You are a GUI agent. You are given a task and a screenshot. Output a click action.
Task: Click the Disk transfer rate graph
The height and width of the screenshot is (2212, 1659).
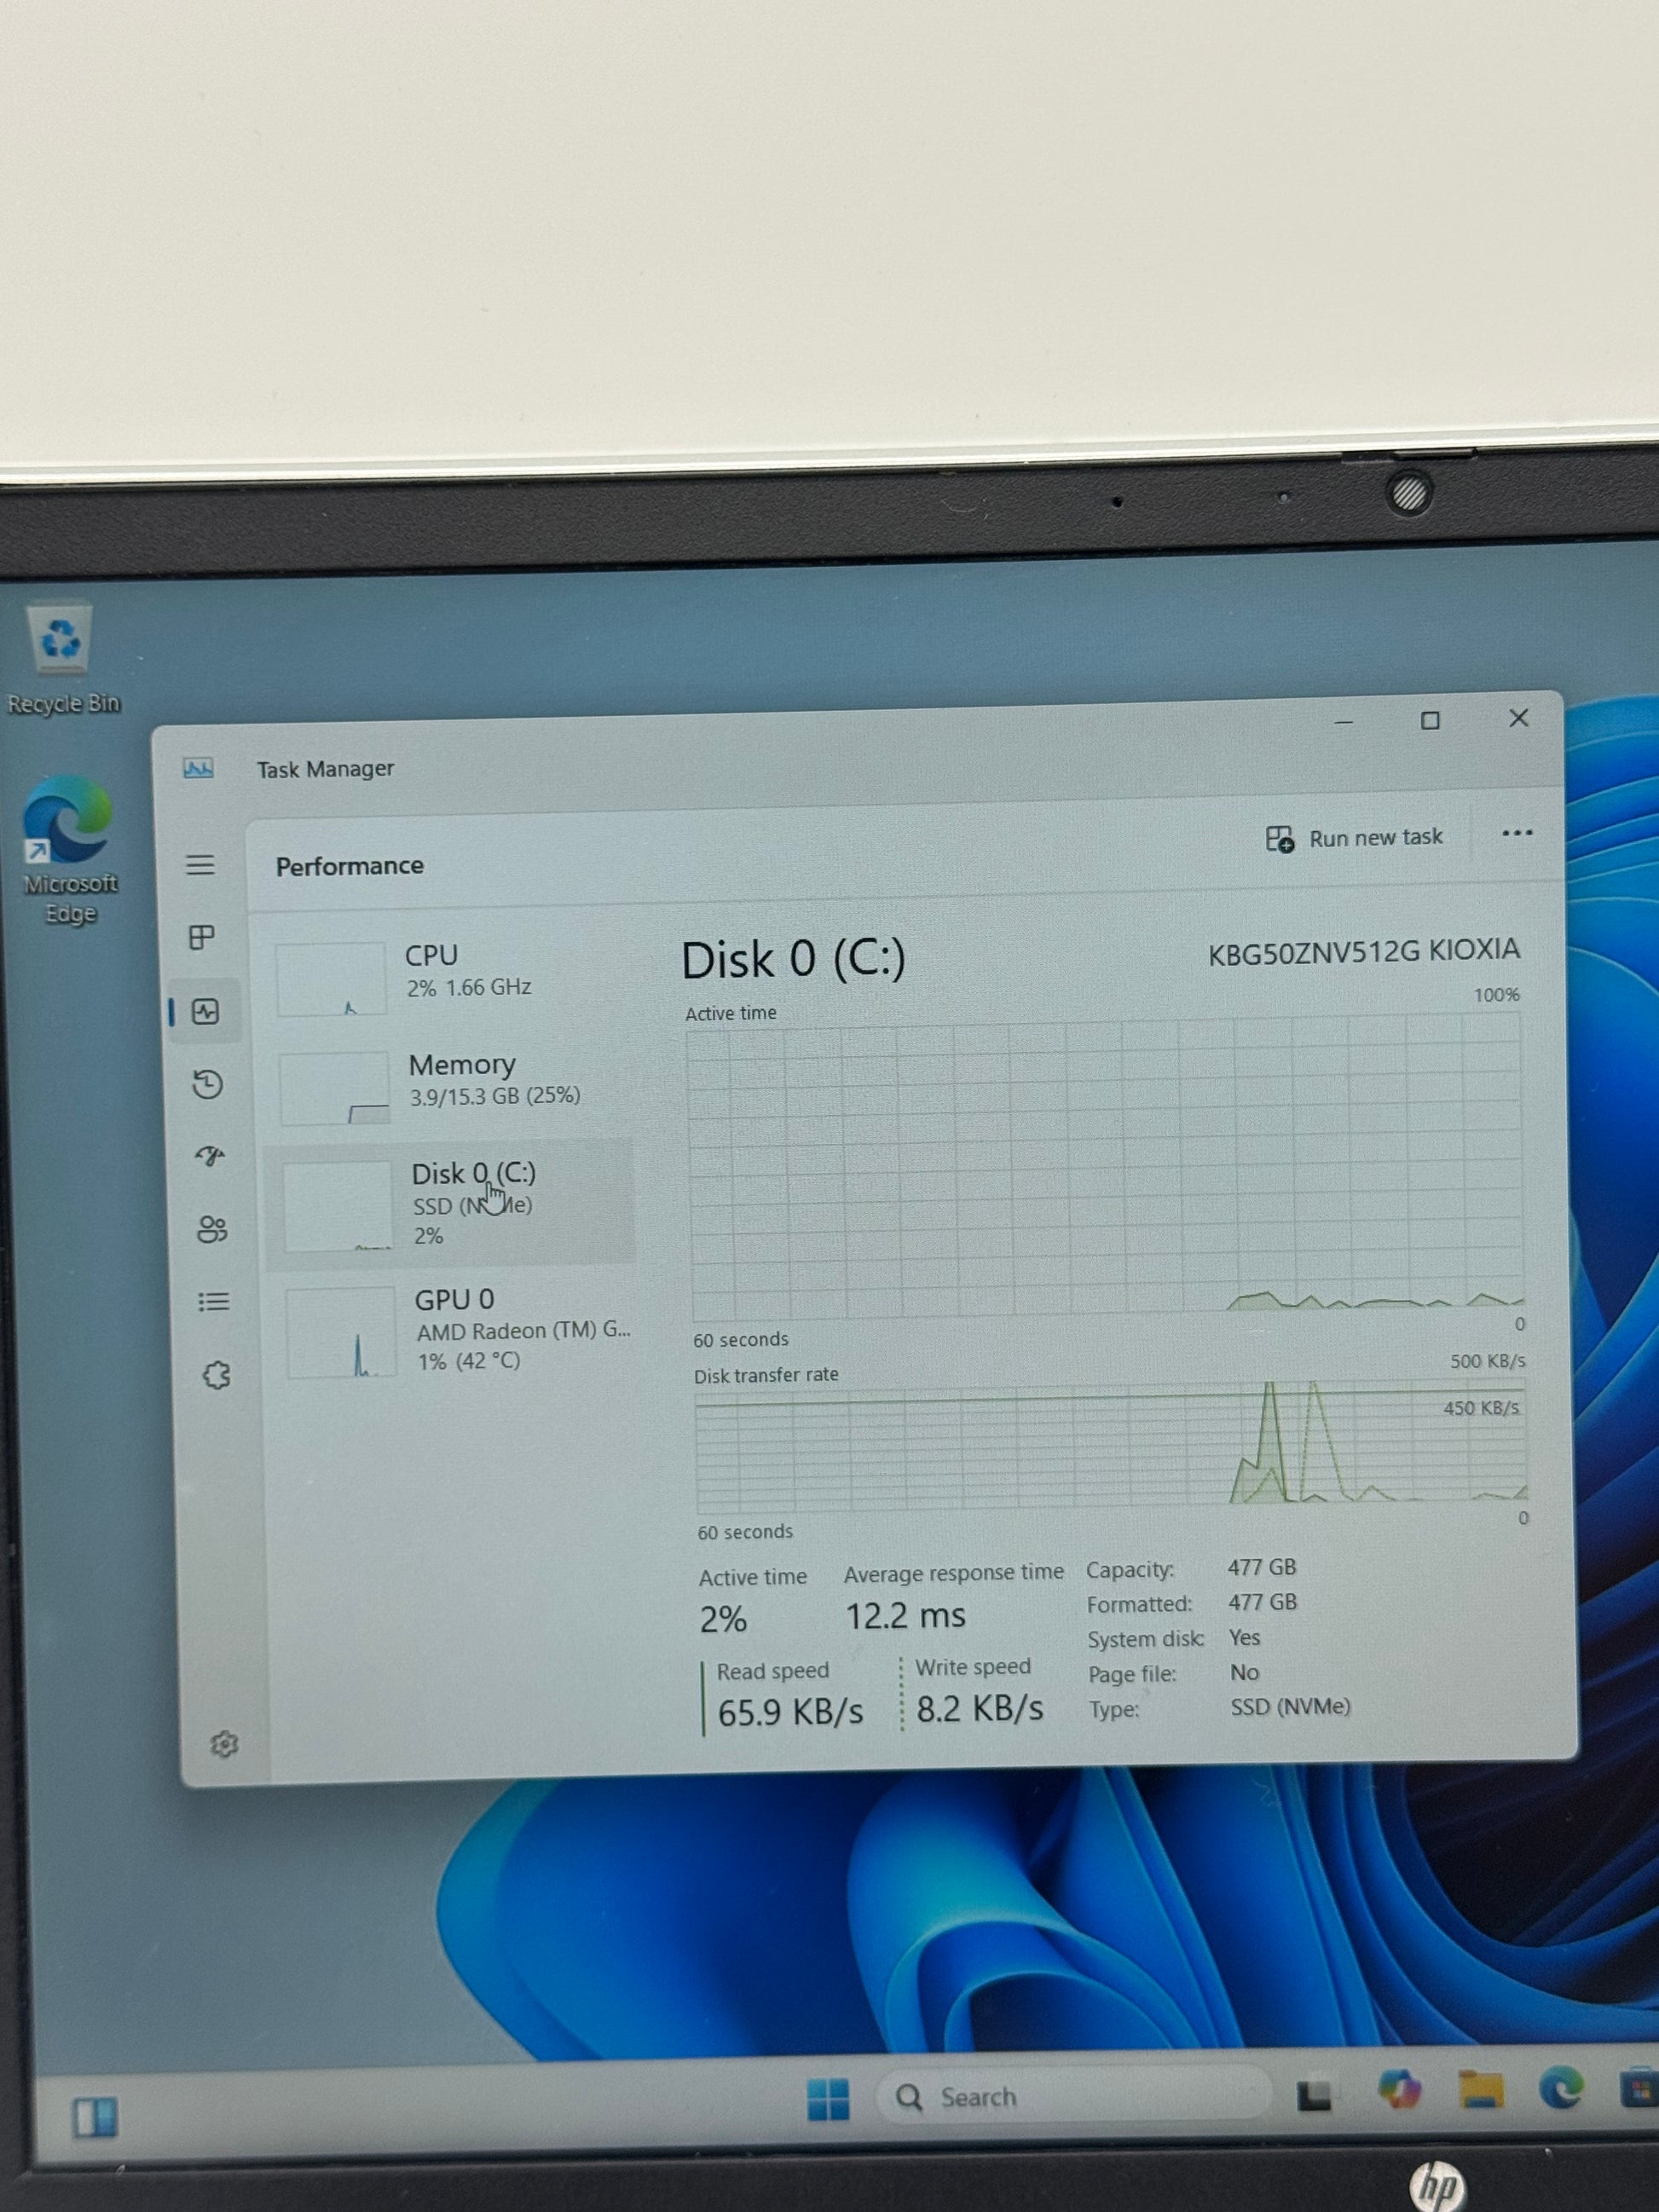tap(1108, 1450)
